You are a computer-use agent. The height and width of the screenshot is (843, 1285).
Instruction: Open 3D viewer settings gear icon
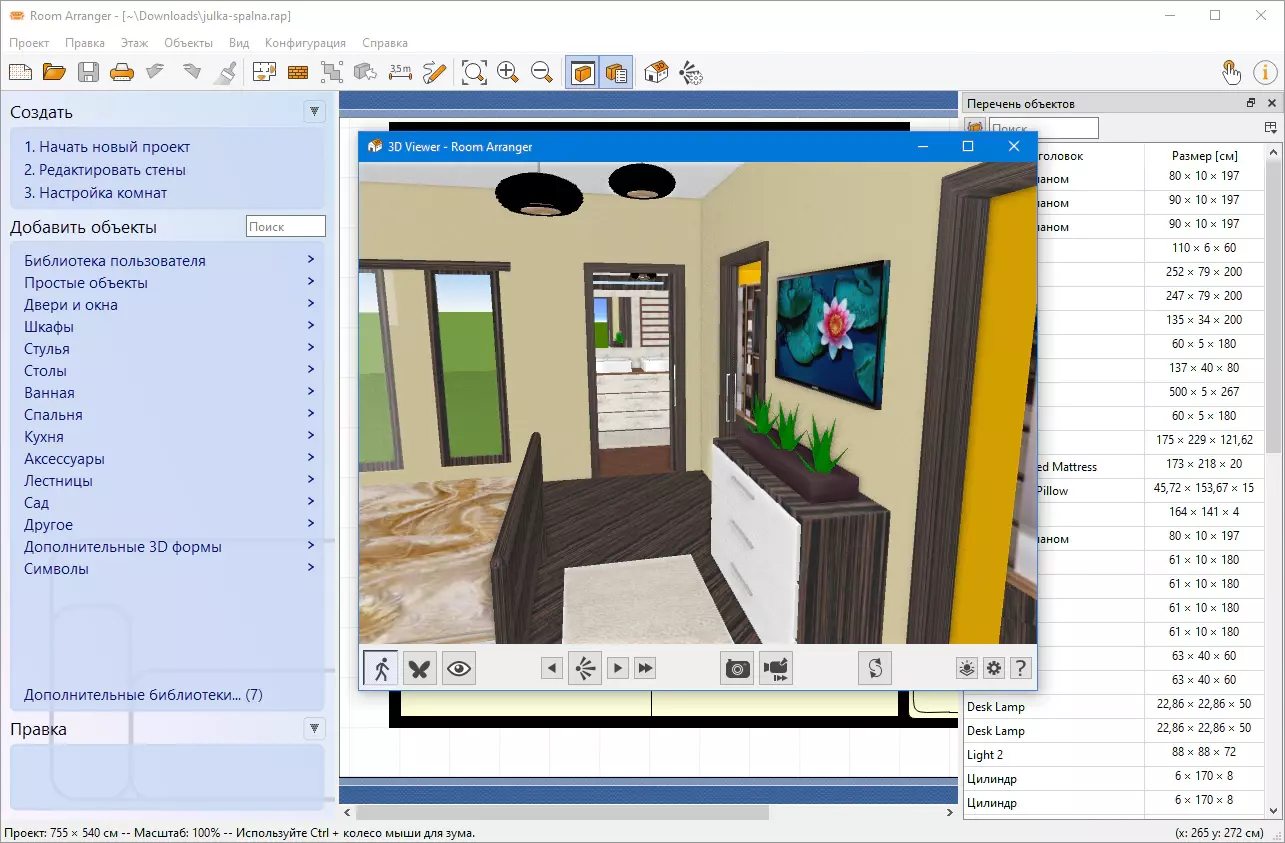tap(994, 669)
